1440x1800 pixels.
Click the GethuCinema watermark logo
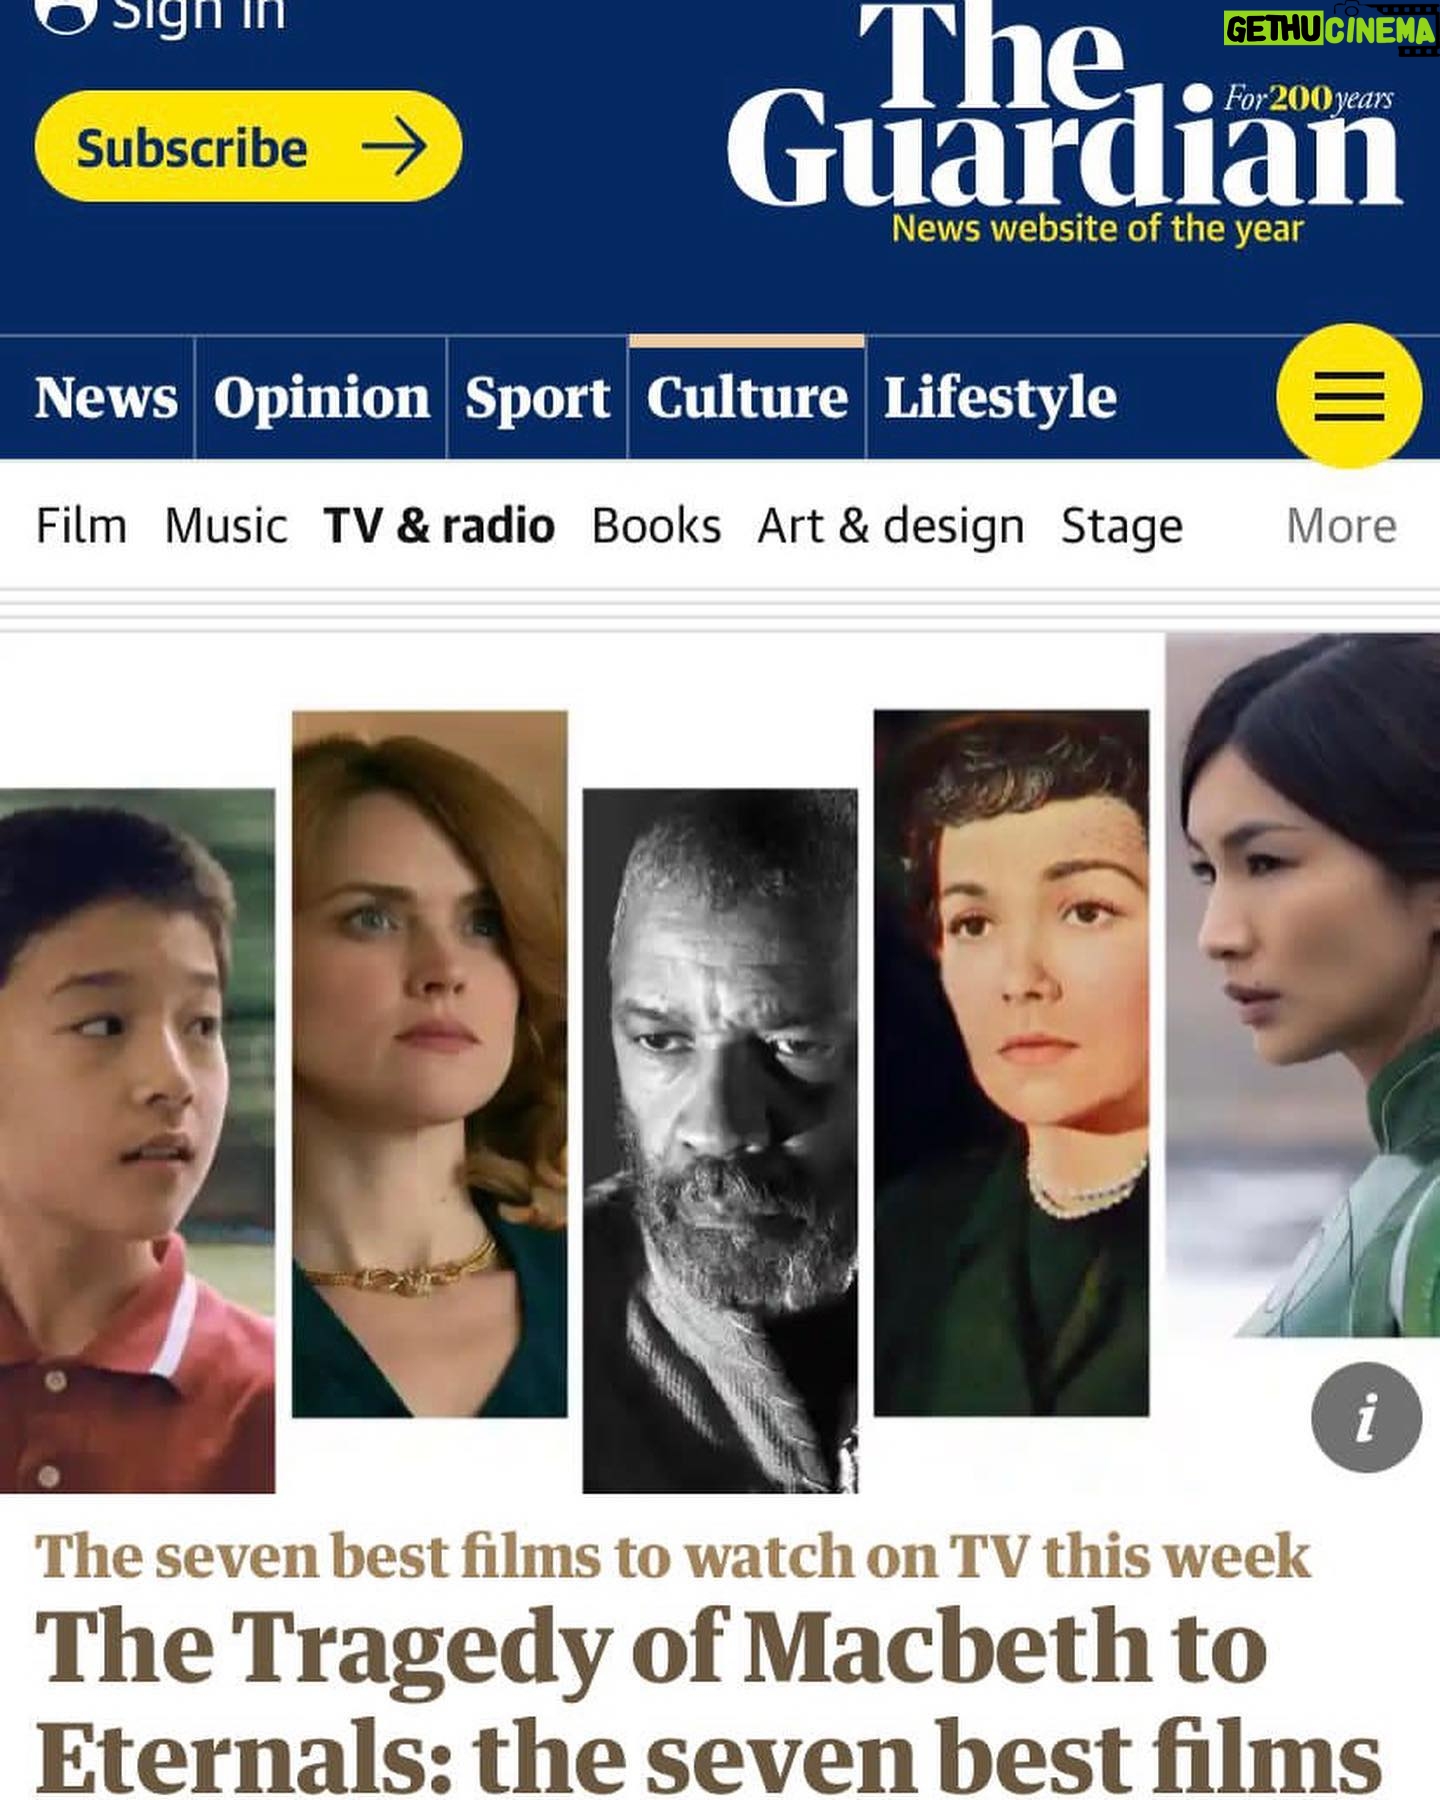[1330, 28]
